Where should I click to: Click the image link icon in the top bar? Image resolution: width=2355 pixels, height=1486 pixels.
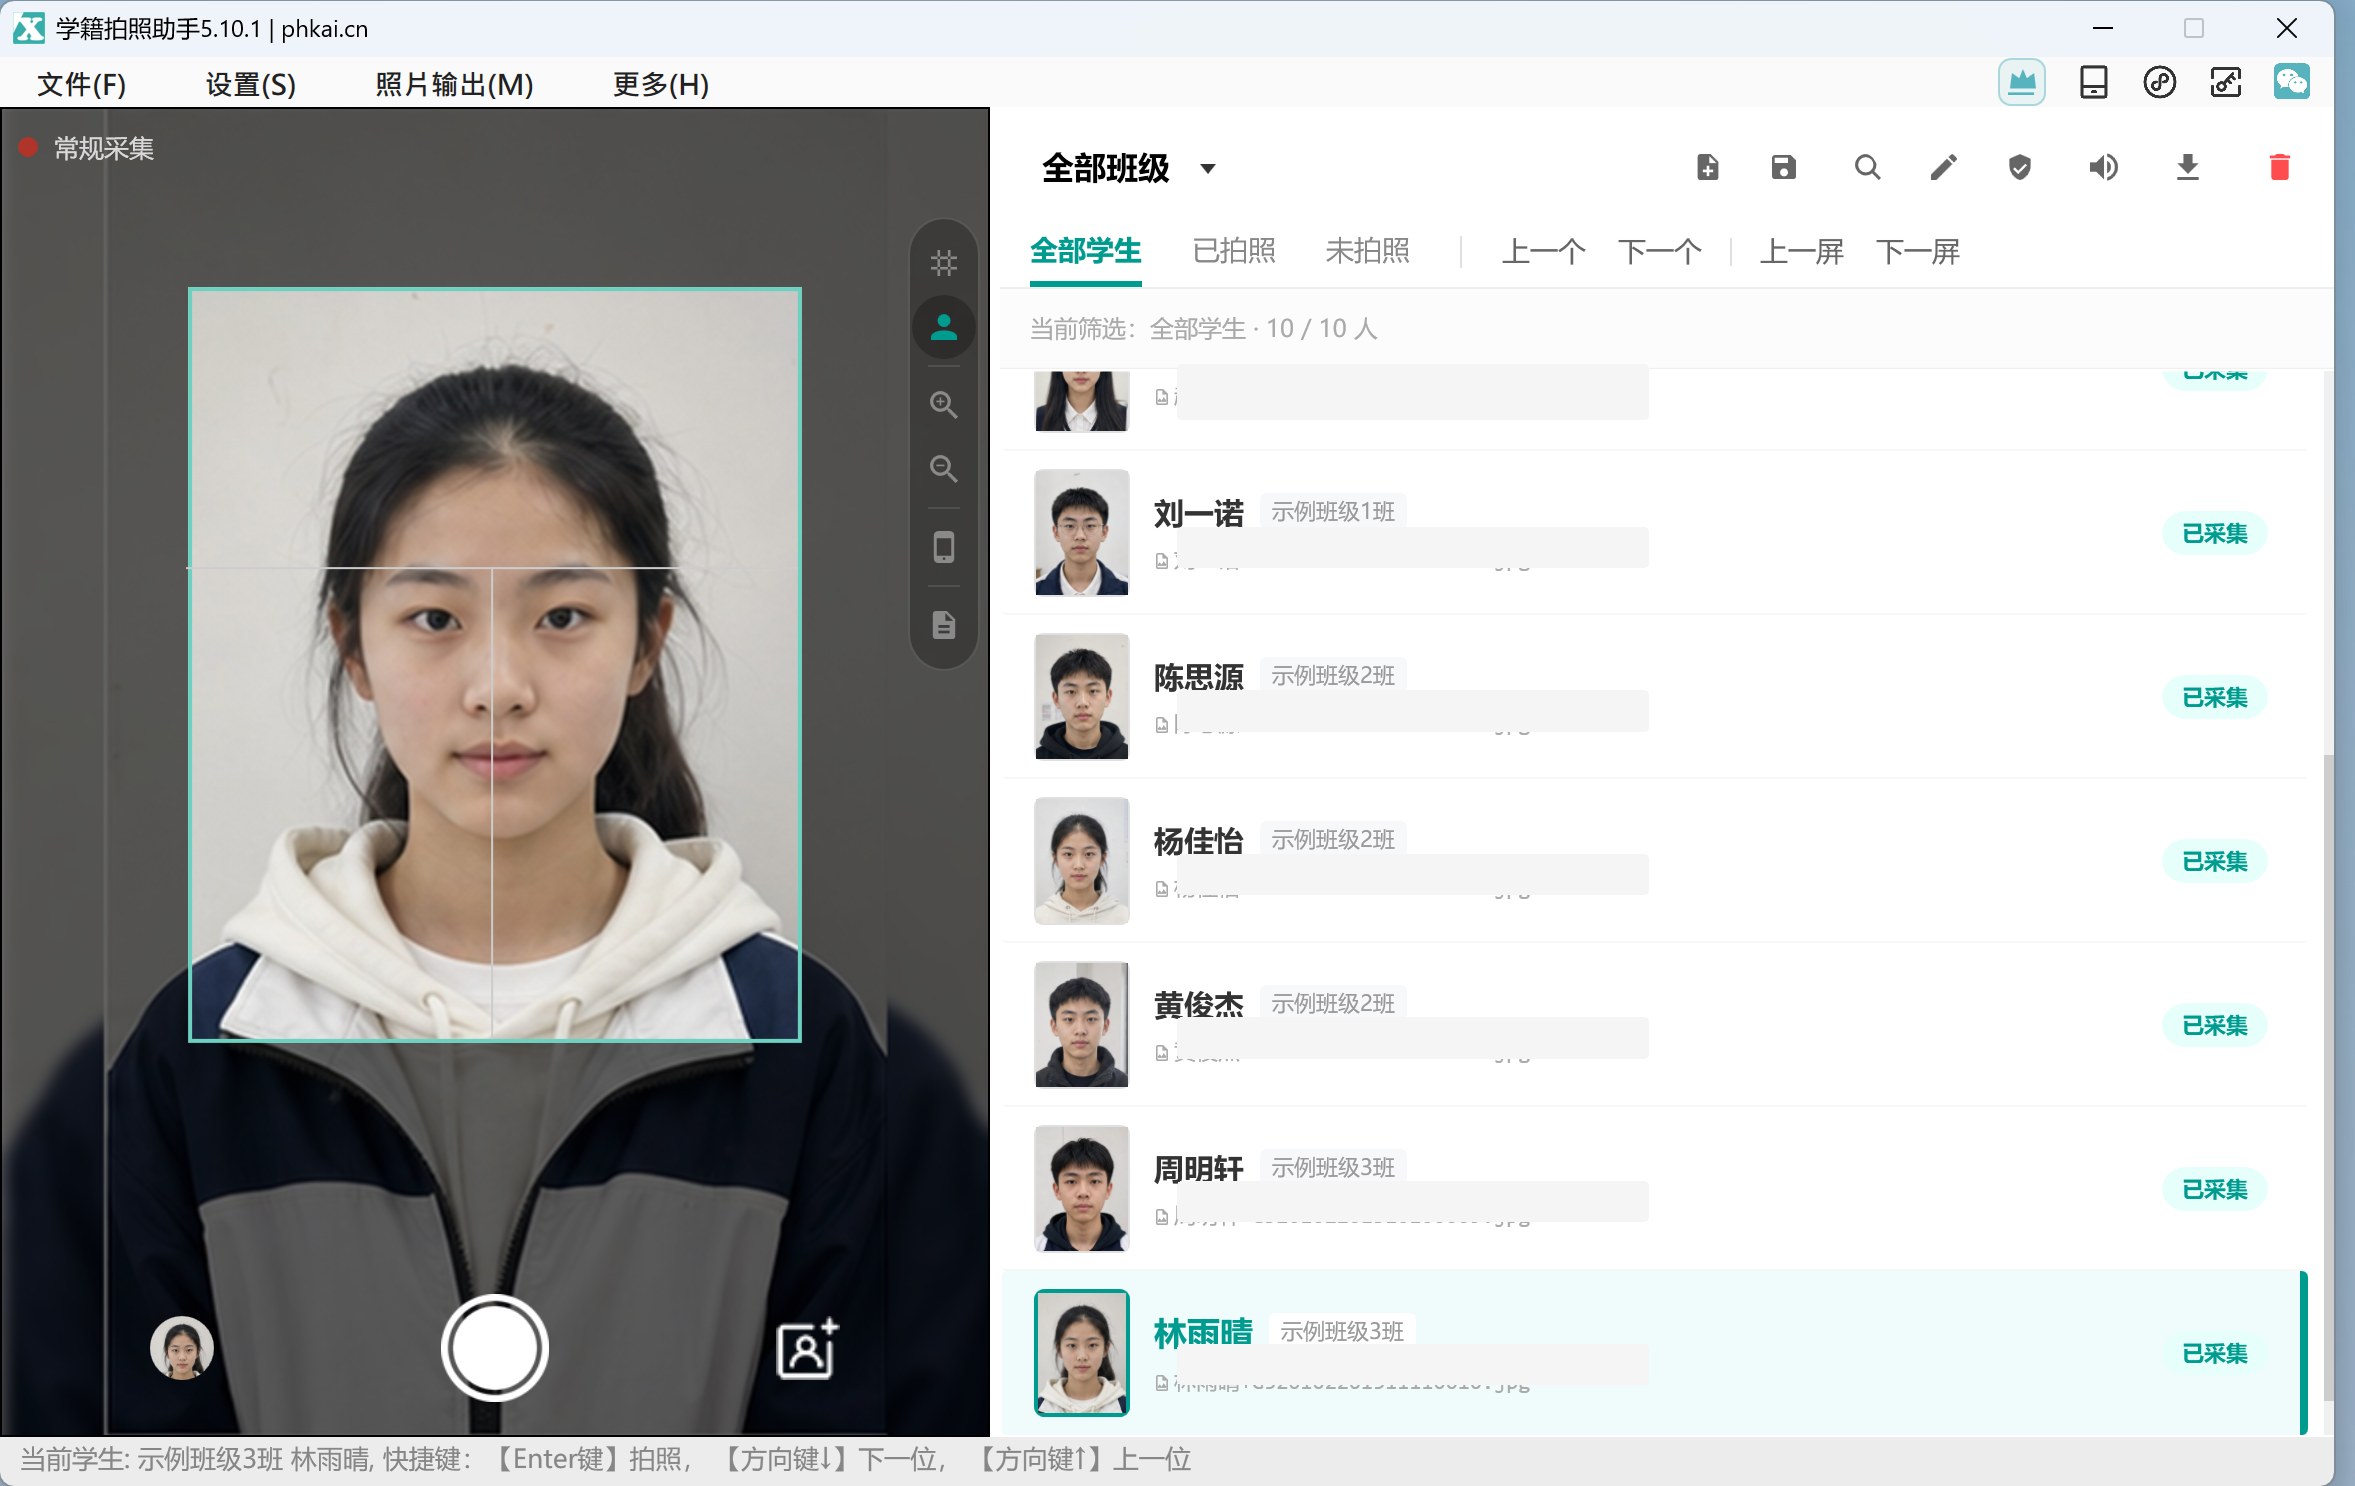(2225, 83)
